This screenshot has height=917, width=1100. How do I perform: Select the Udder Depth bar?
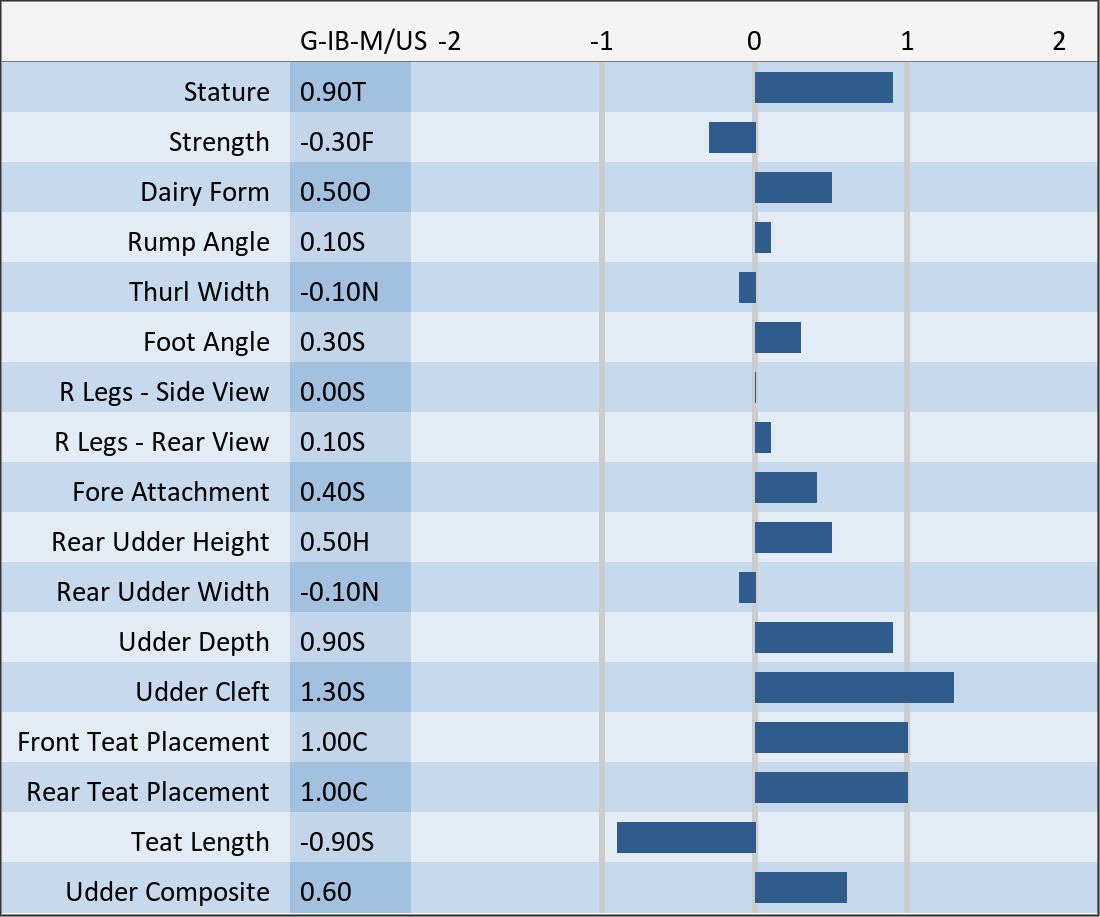(823, 638)
